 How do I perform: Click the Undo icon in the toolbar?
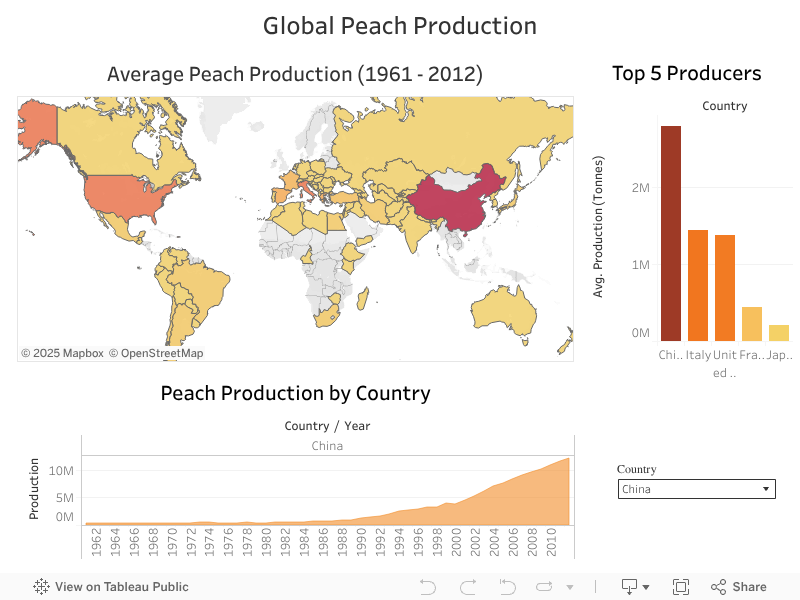427,586
